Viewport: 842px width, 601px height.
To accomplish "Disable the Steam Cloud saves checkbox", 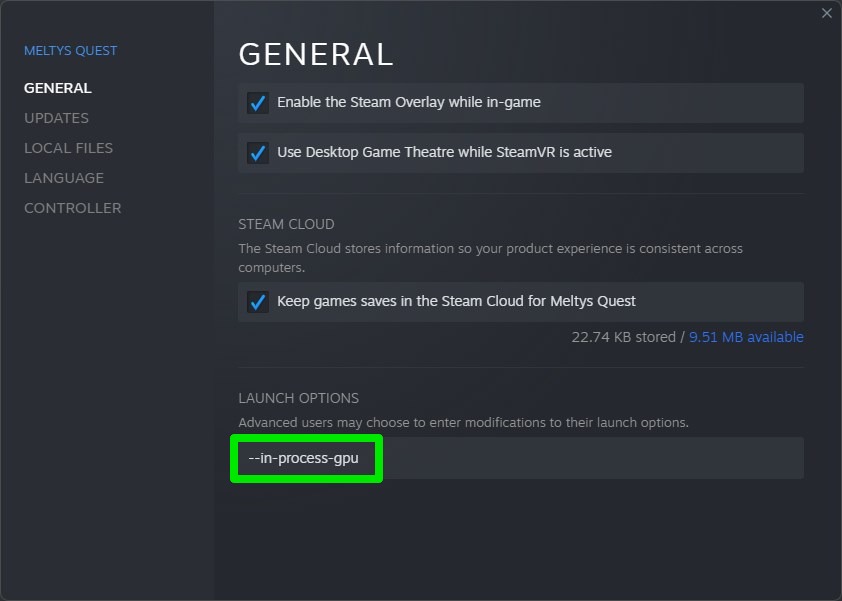I will point(258,302).
